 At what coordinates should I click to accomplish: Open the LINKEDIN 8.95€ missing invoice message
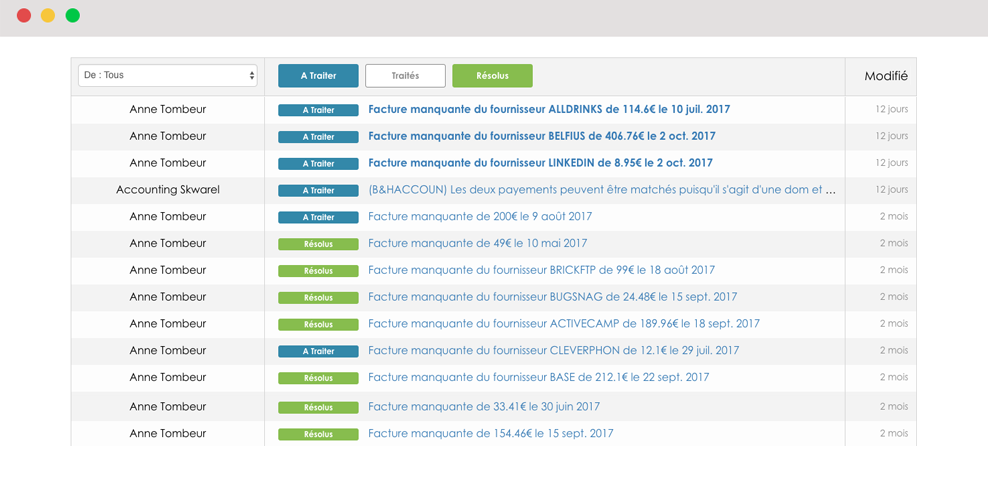[x=541, y=163]
